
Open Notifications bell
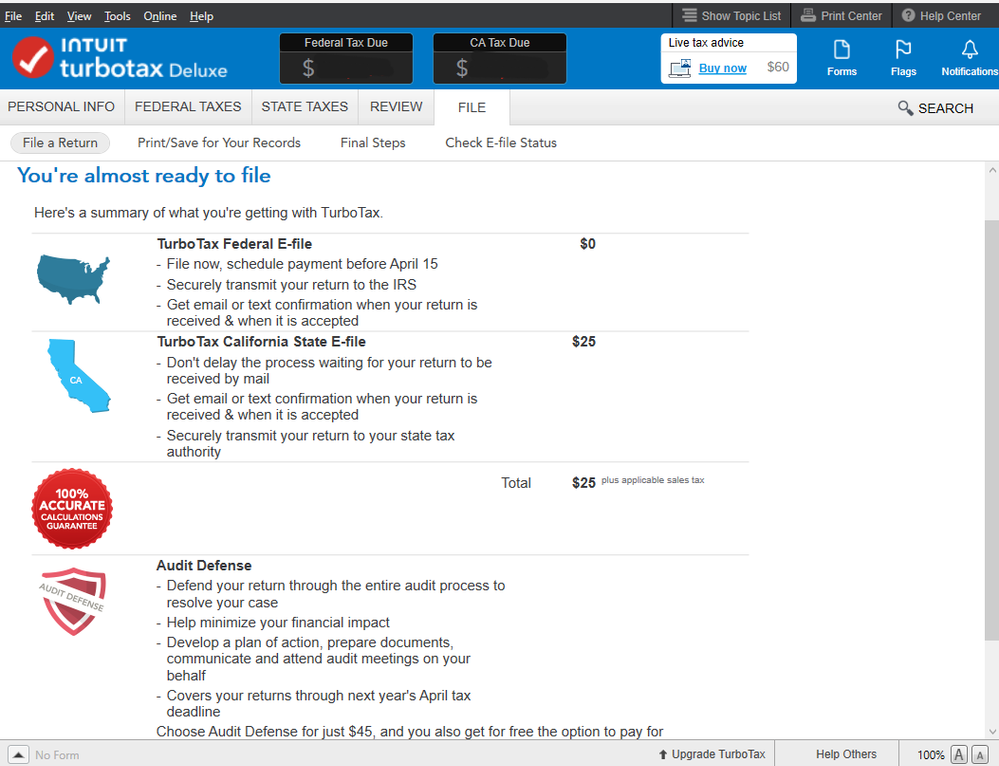pos(969,58)
